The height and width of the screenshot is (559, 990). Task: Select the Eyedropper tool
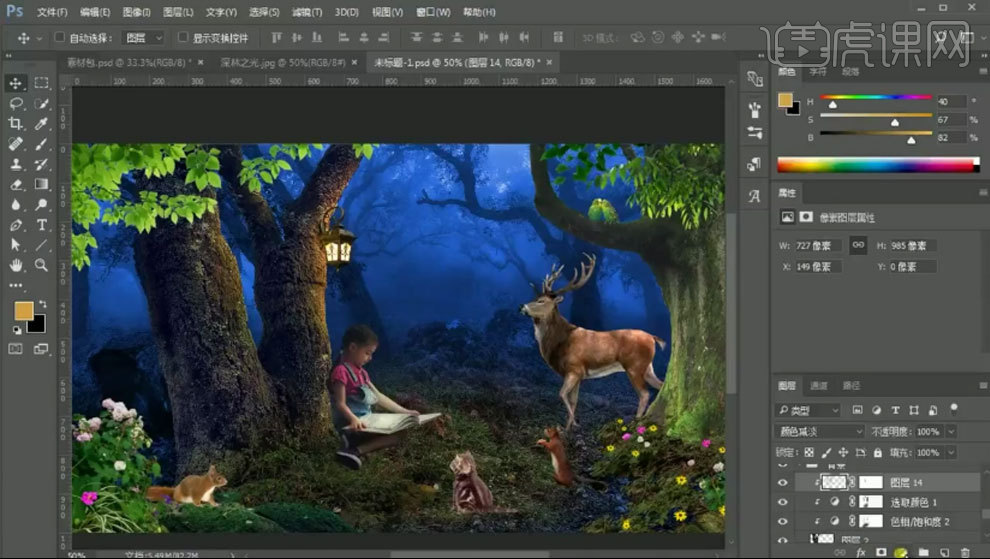(42, 123)
